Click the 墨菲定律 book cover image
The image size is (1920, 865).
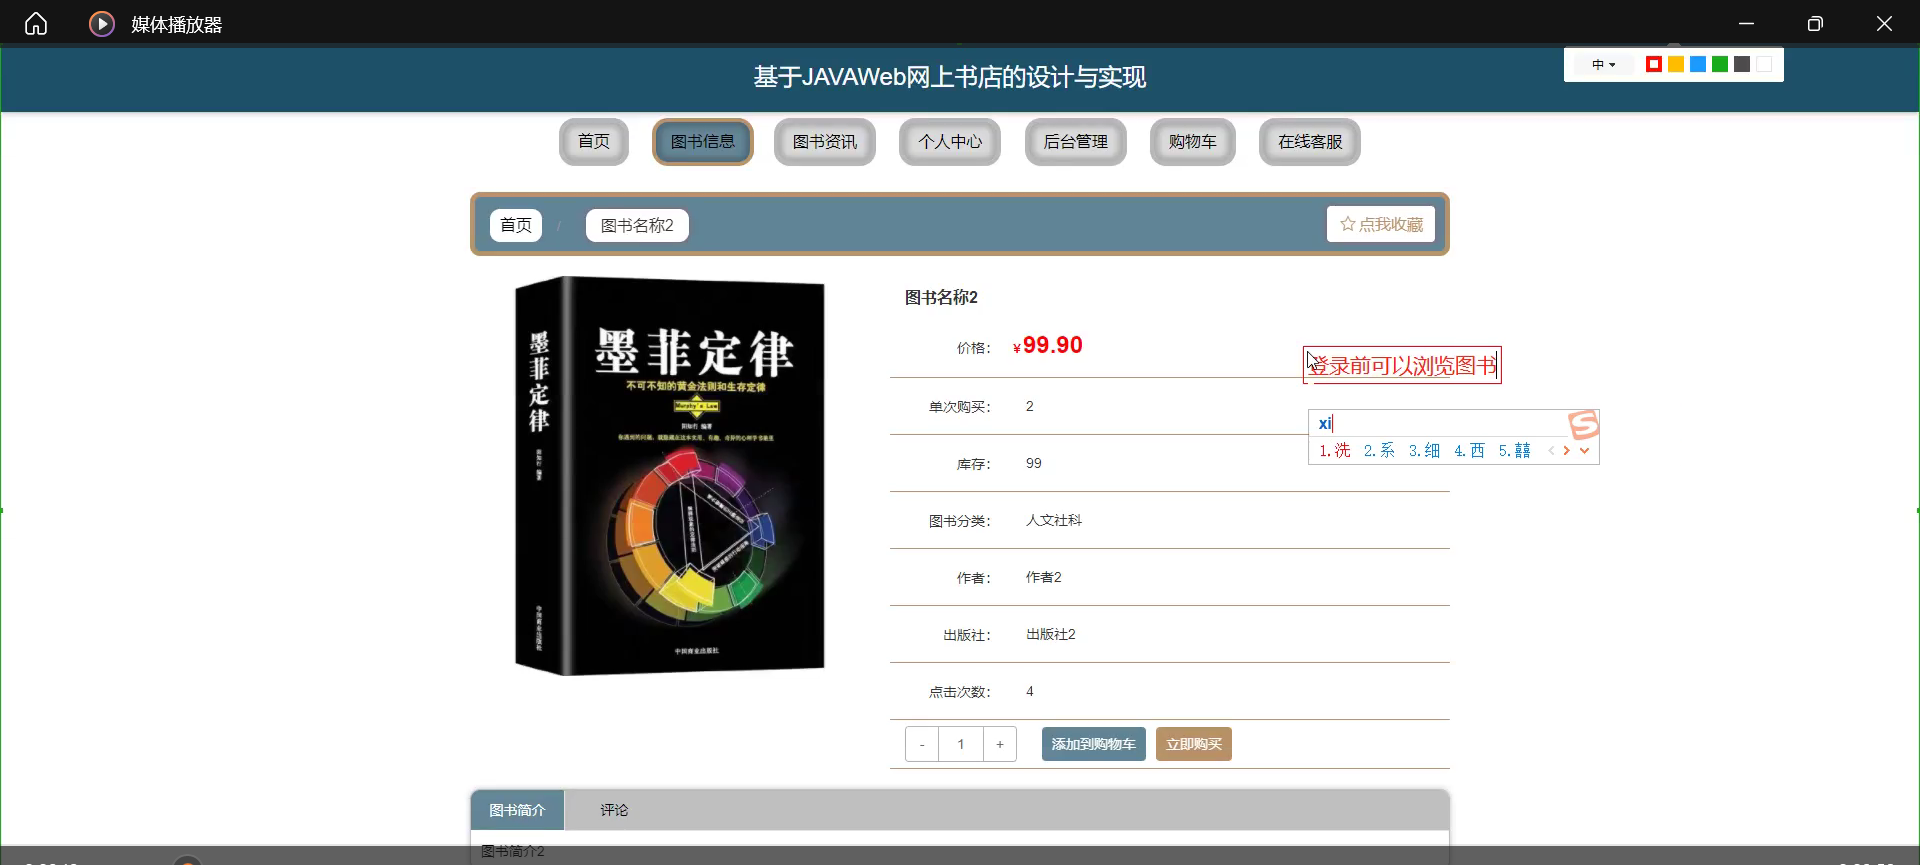(x=670, y=476)
